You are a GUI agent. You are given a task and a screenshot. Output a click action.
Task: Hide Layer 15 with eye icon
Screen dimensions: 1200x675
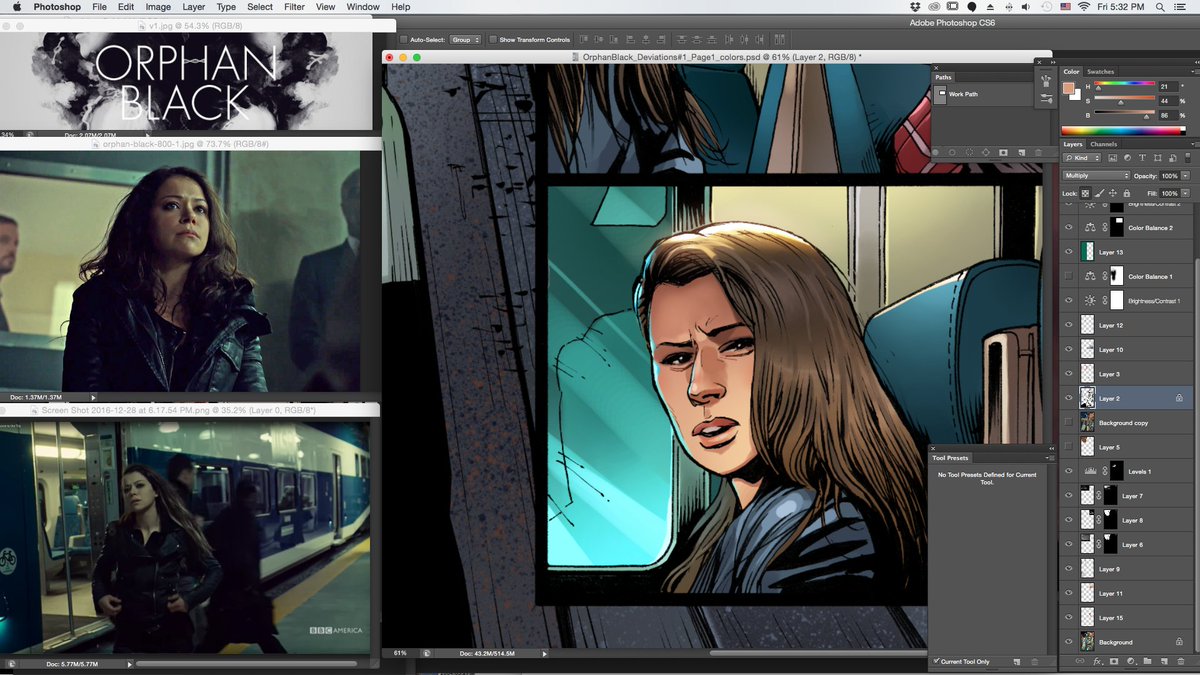click(1068, 618)
